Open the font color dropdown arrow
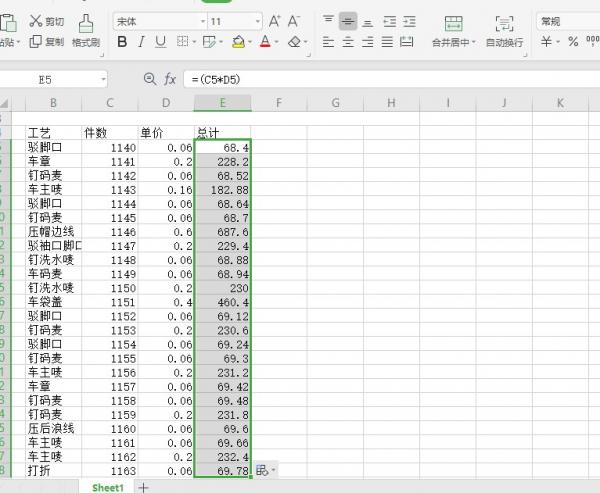 tap(276, 41)
